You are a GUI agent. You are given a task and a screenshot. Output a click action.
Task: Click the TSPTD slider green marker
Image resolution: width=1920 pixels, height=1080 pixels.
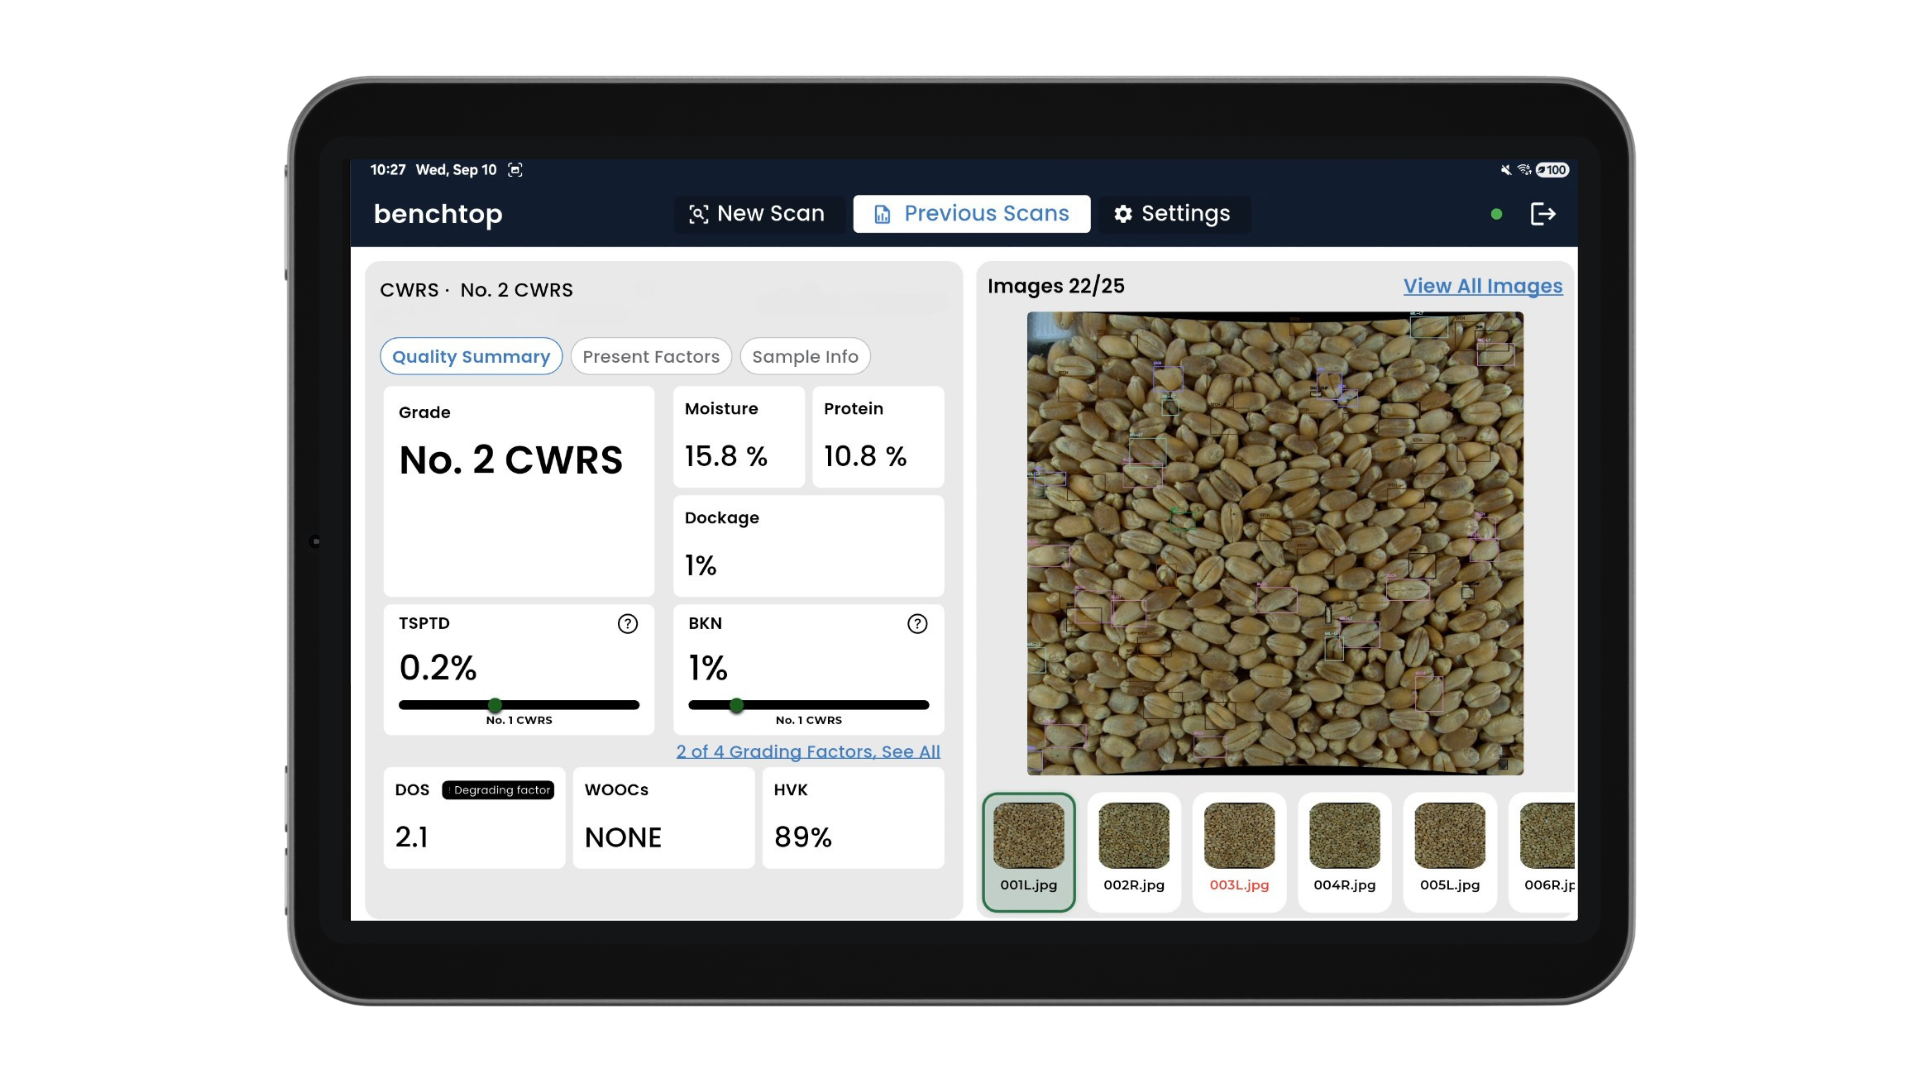495,705
